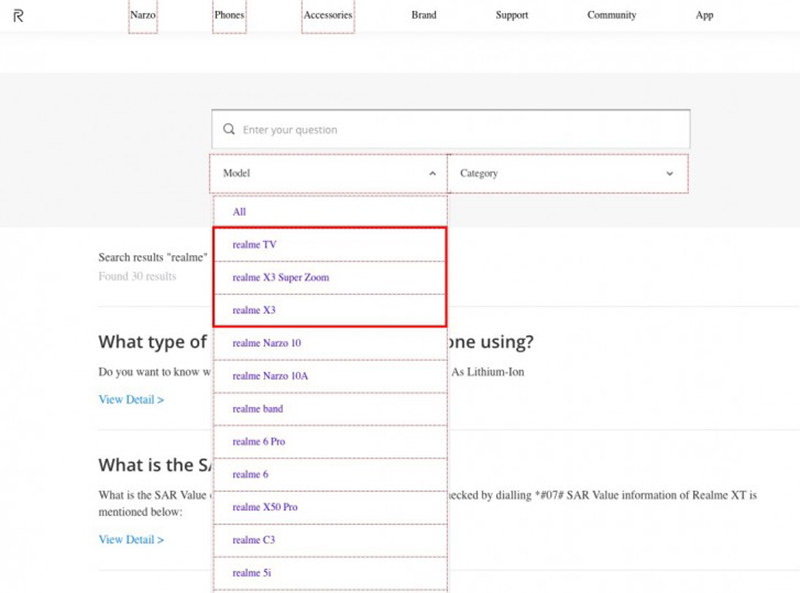The image size is (800, 593).
Task: Go to the Brand page
Action: [423, 16]
